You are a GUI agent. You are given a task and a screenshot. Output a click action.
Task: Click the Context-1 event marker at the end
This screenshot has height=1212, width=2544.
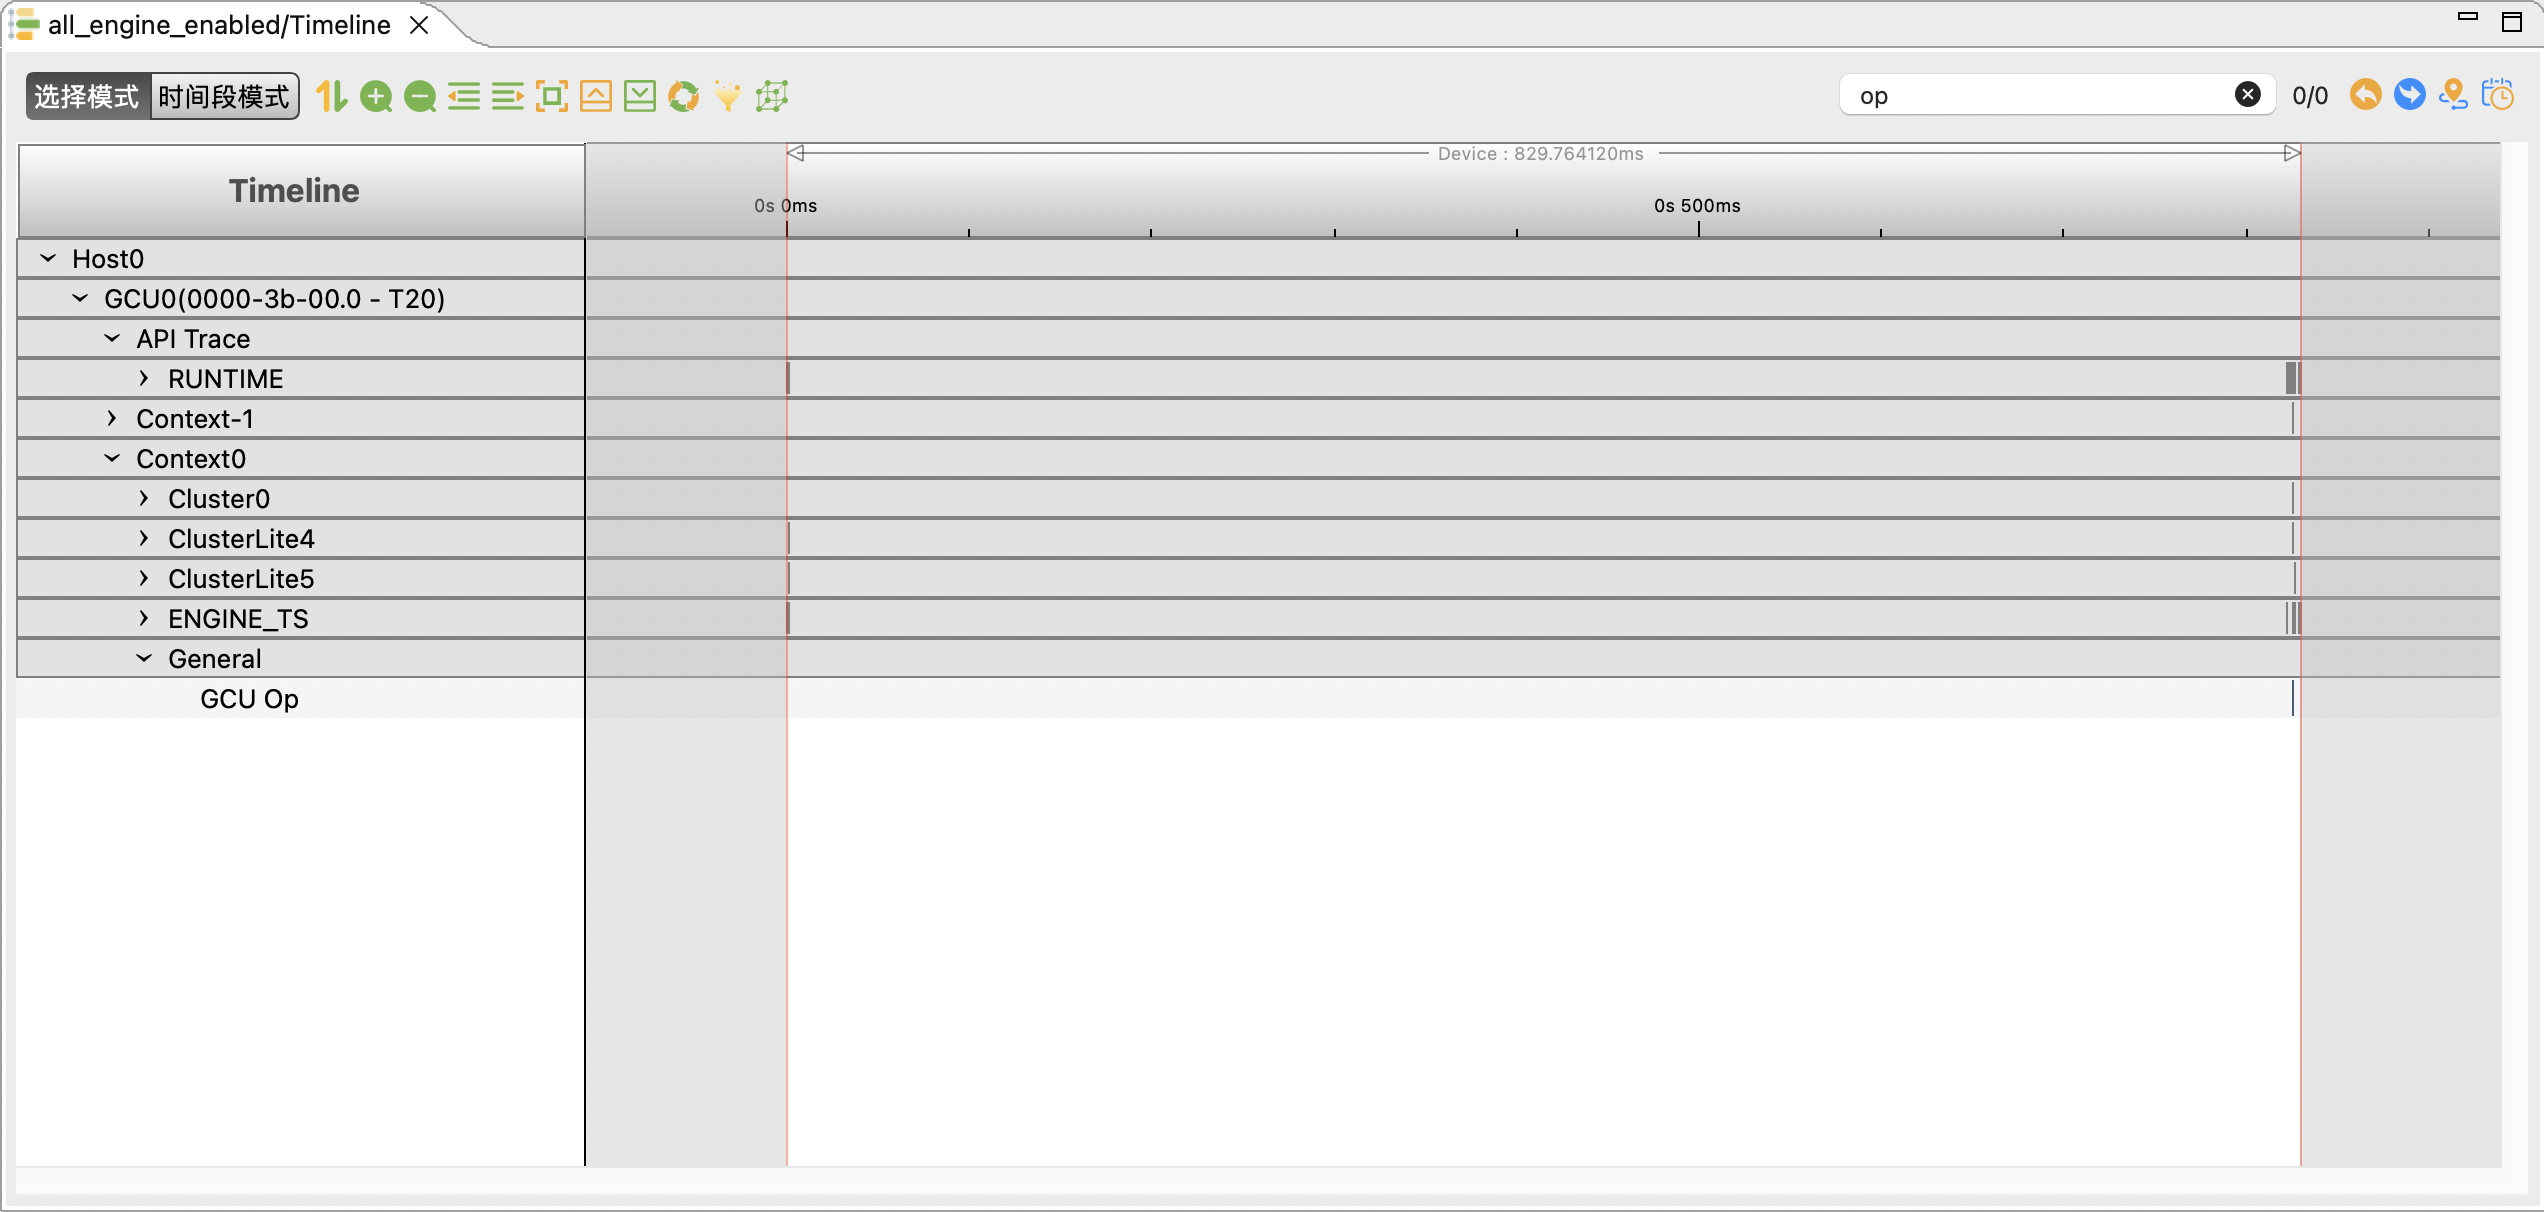(x=2292, y=418)
